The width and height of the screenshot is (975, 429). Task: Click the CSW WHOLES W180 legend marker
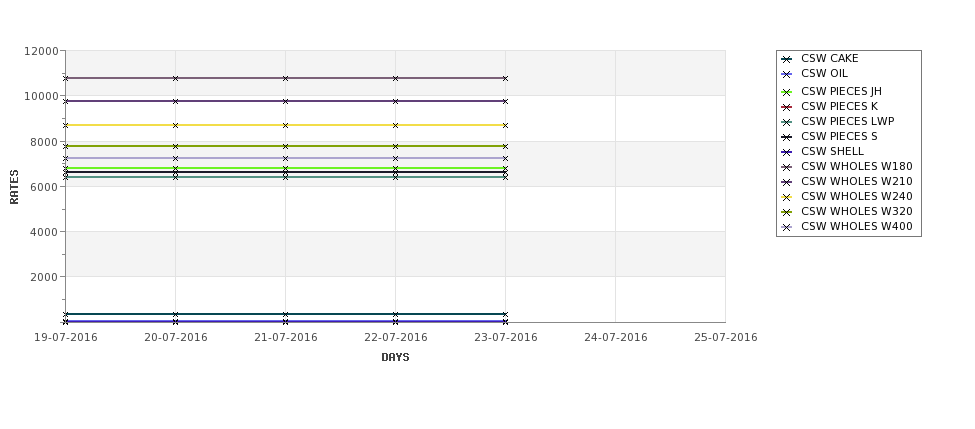786,167
